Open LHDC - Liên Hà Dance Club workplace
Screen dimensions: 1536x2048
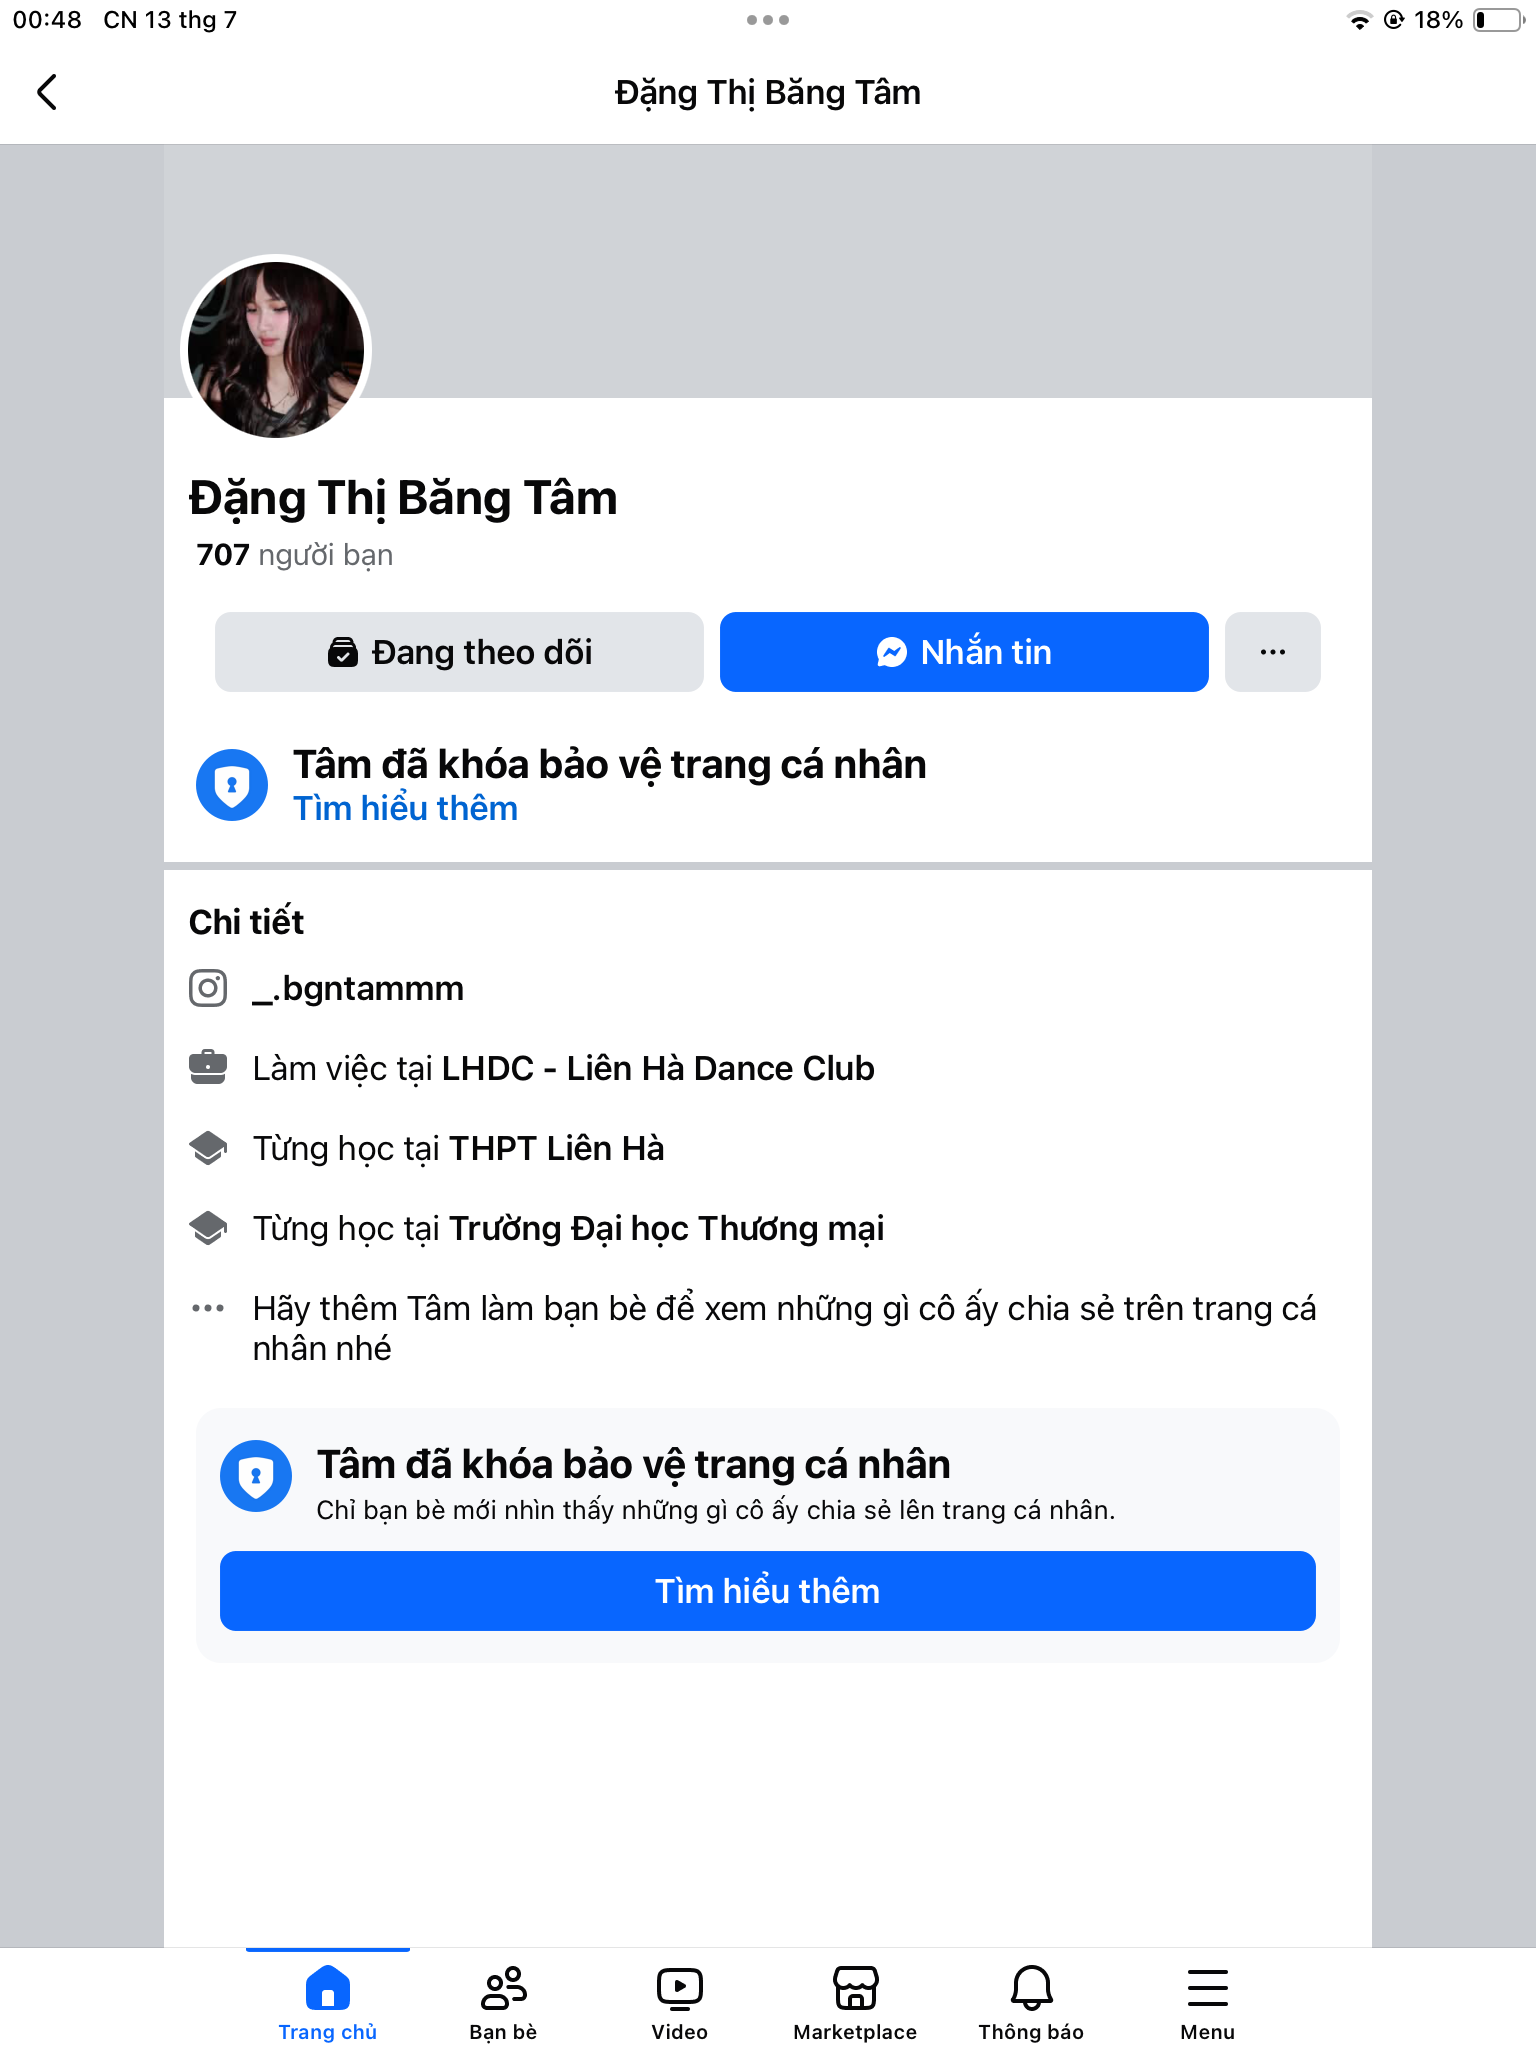[658, 1068]
